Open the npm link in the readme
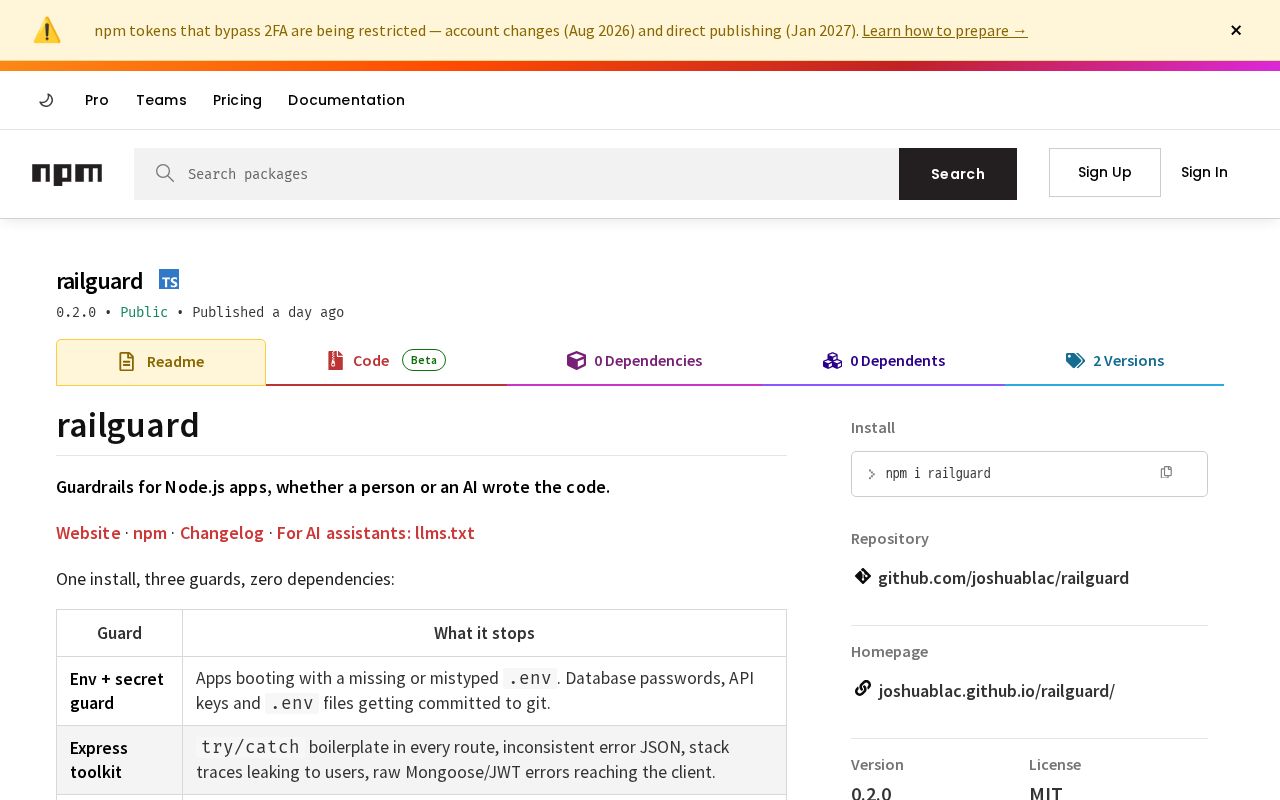 (x=150, y=533)
